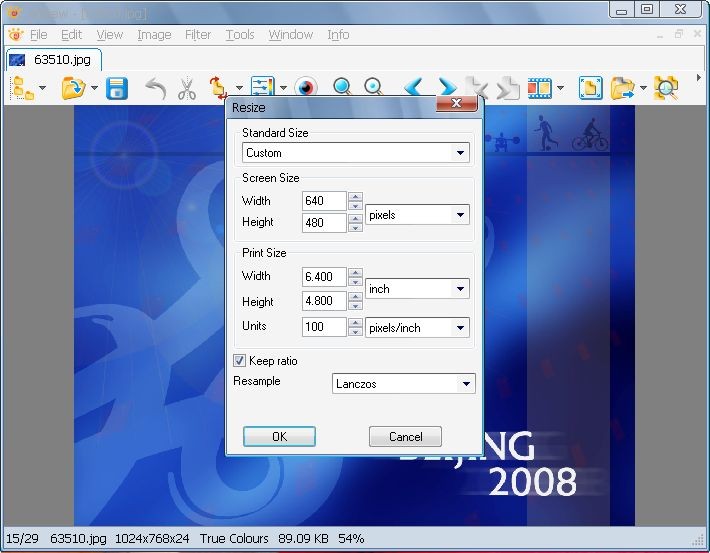Increase Screen Width with up spinner

tap(355, 197)
